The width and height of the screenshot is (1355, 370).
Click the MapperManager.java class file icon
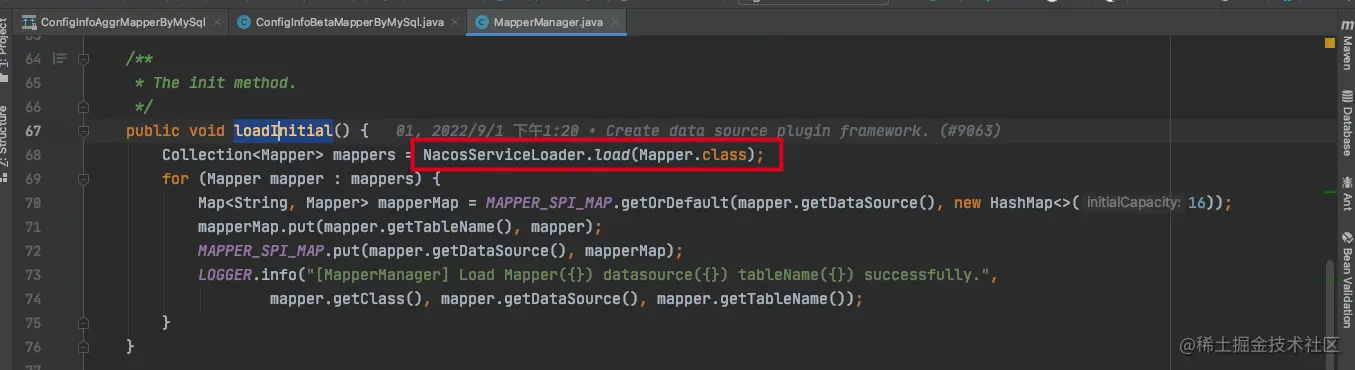(482, 22)
